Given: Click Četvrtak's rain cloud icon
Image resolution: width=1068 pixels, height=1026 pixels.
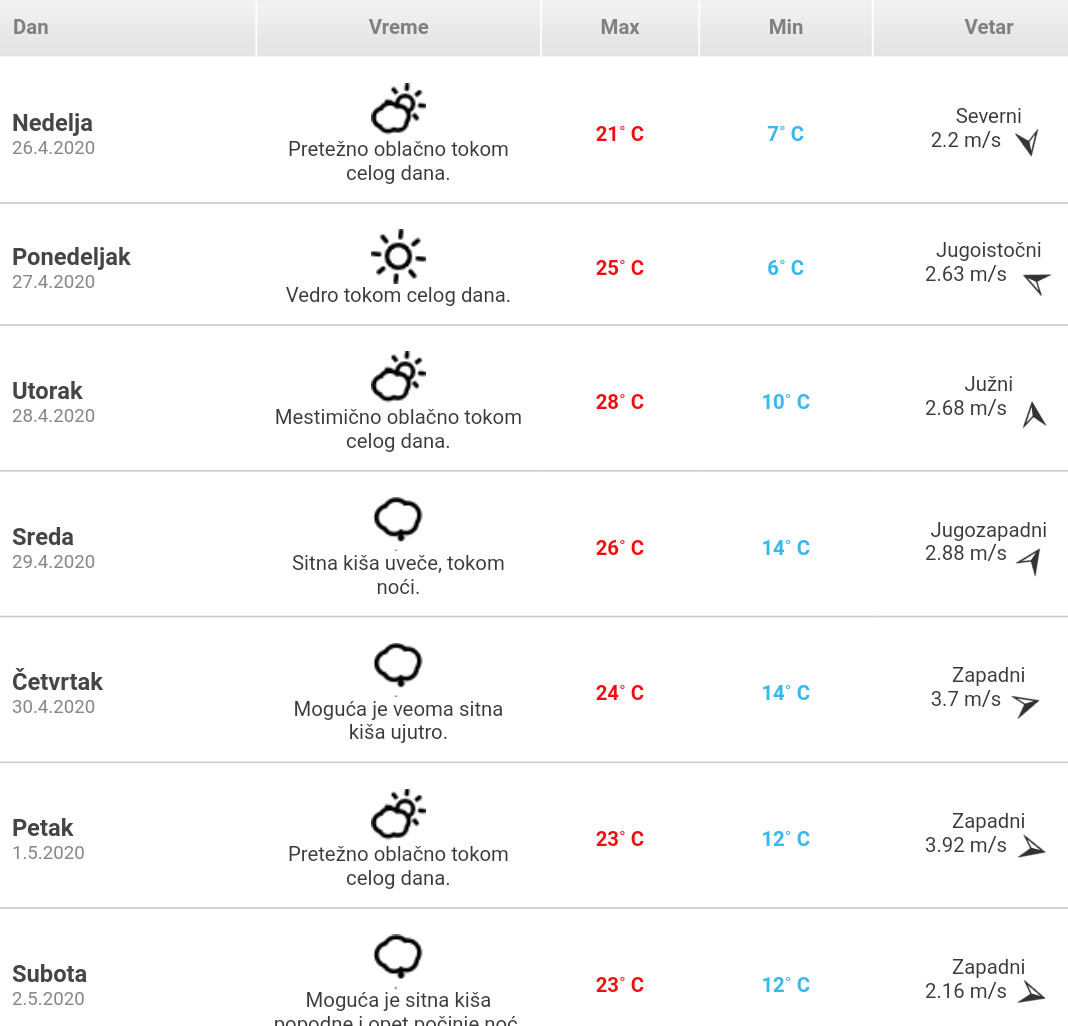Looking at the screenshot, I should (x=398, y=667).
